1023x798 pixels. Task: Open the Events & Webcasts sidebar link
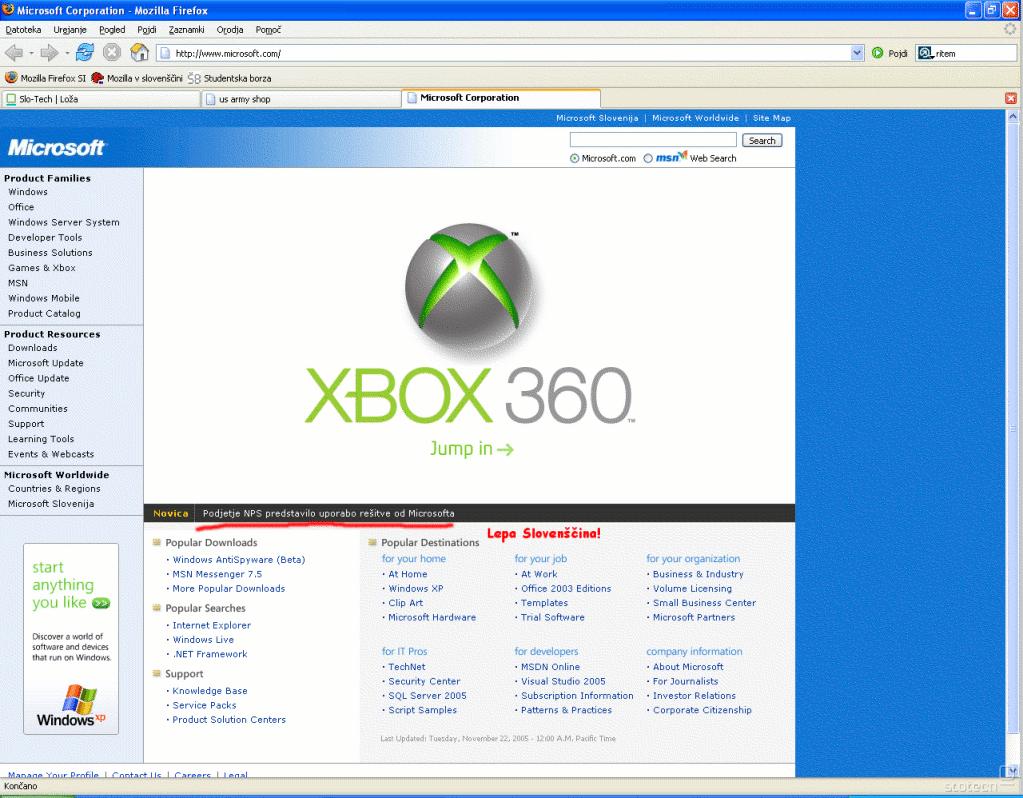coord(51,454)
